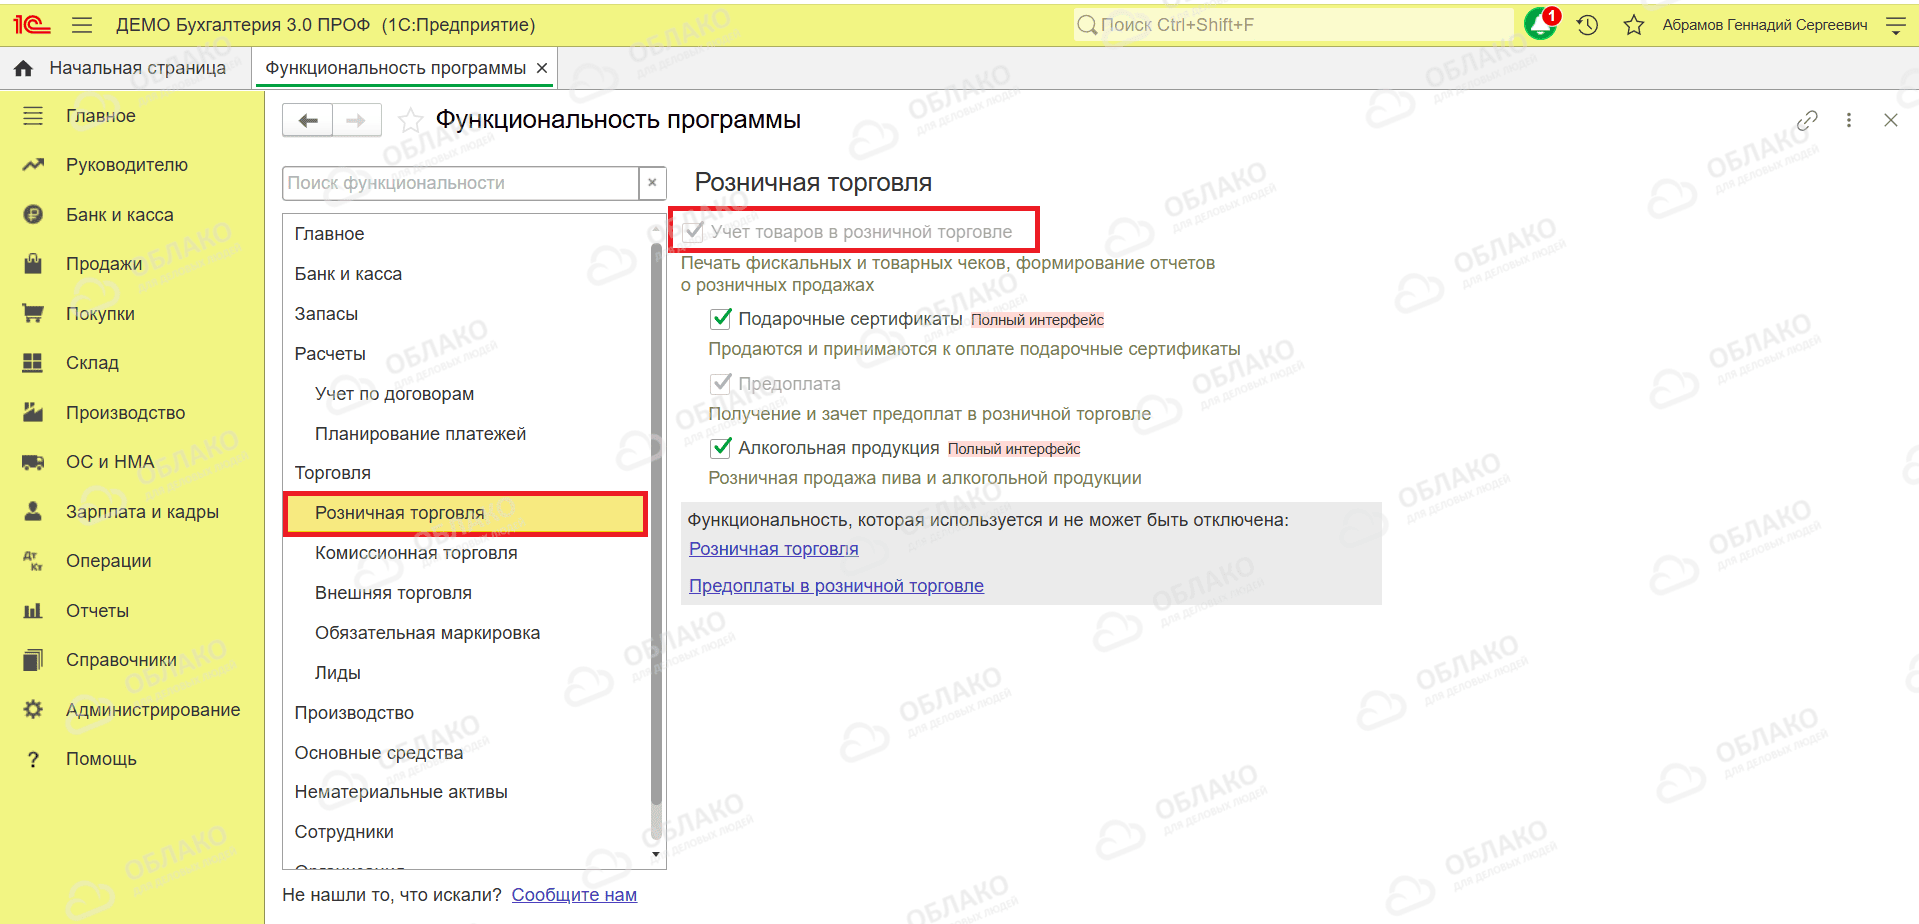Open the history clock icon
This screenshot has width=1919, height=924.
(1587, 25)
